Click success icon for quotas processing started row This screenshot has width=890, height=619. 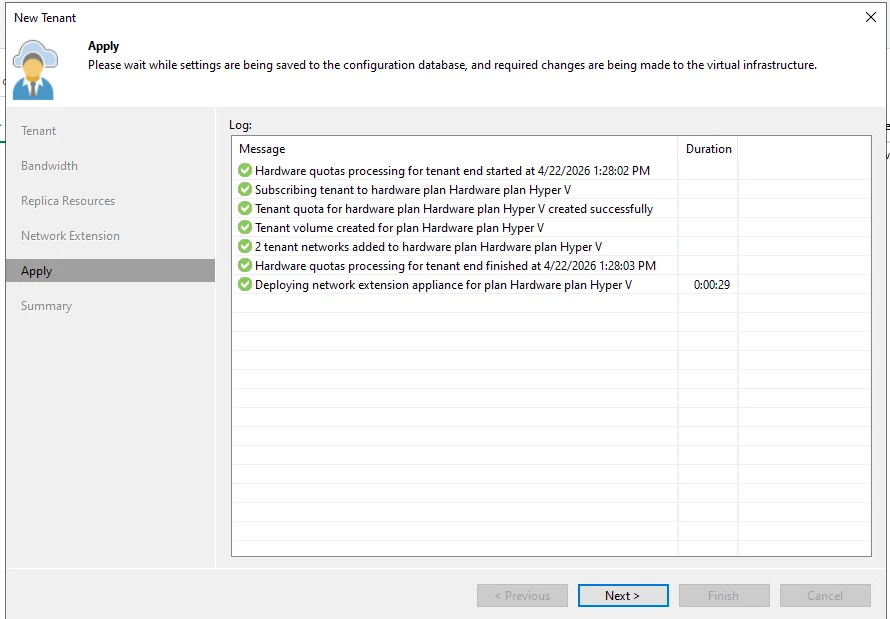point(245,170)
